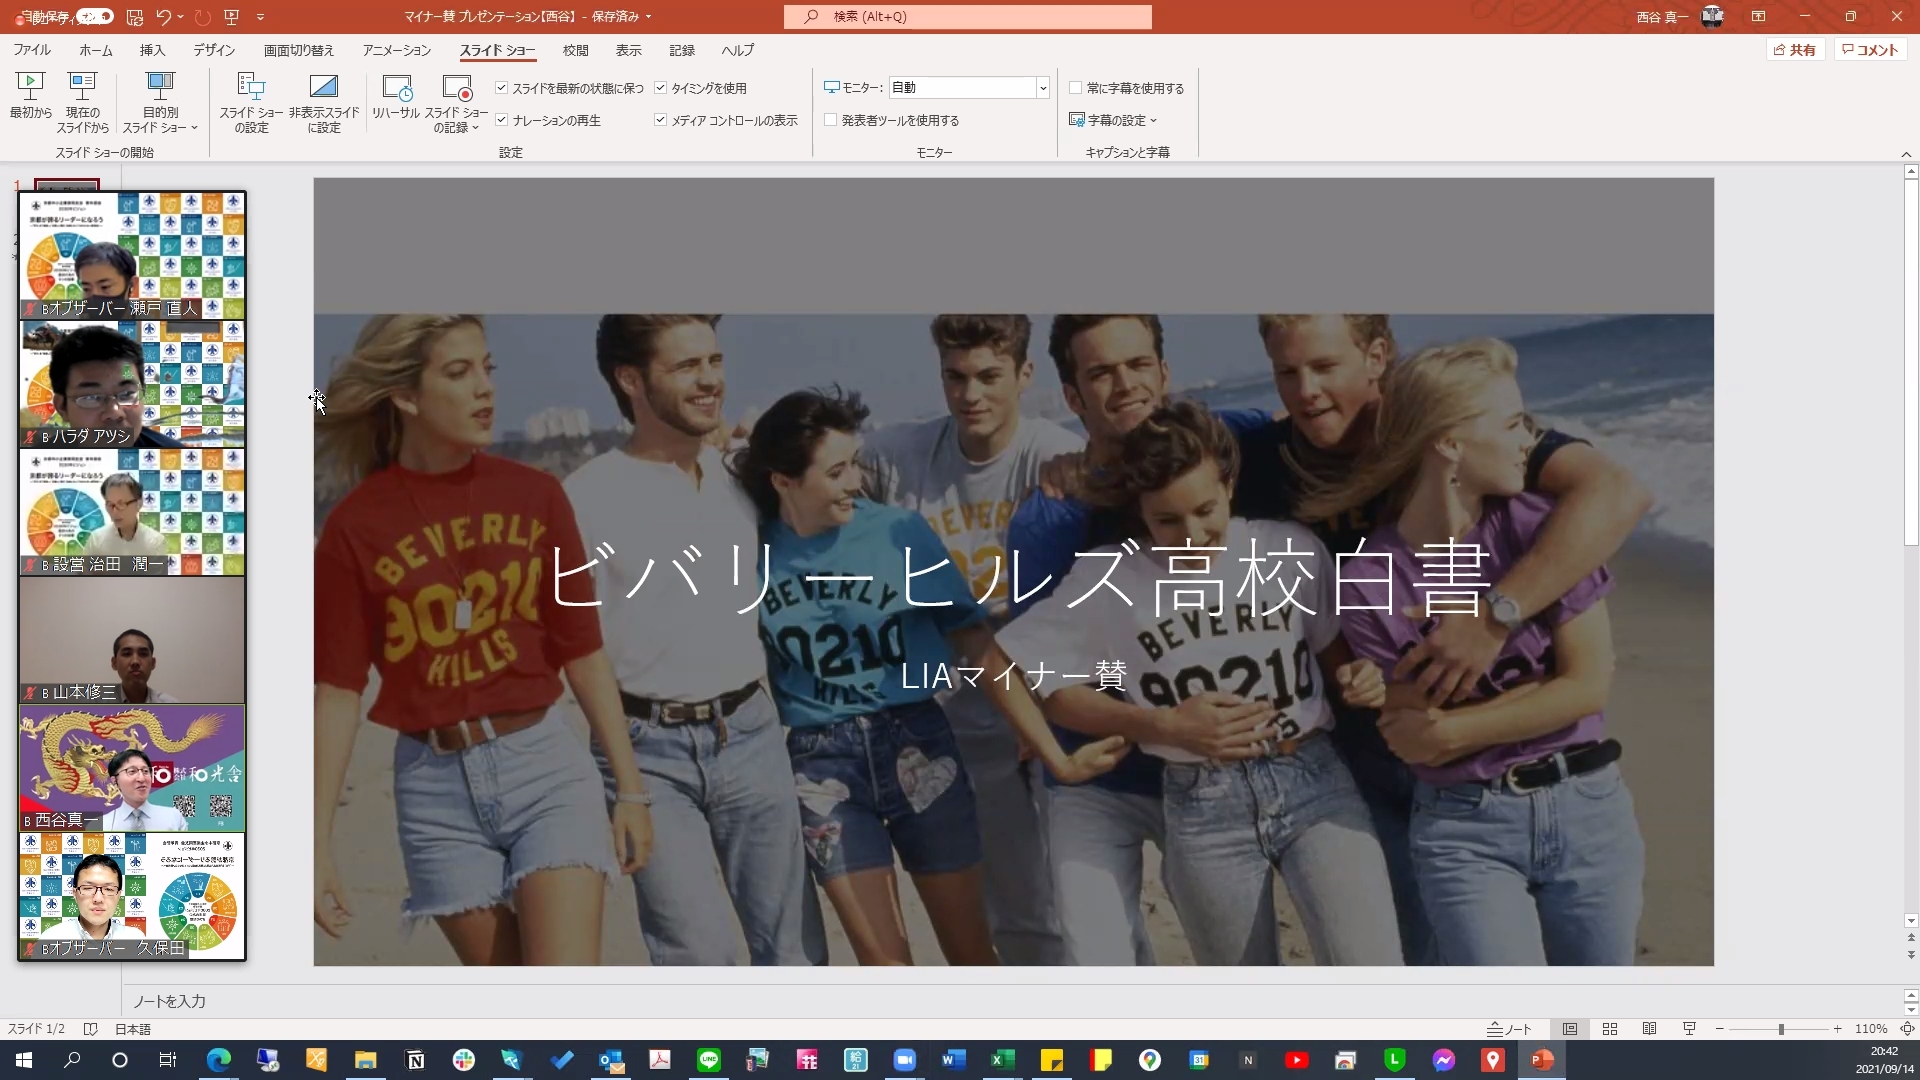This screenshot has width=1920, height=1080.
Task: Click the accessibility check icon in status bar
Action: click(90, 1029)
